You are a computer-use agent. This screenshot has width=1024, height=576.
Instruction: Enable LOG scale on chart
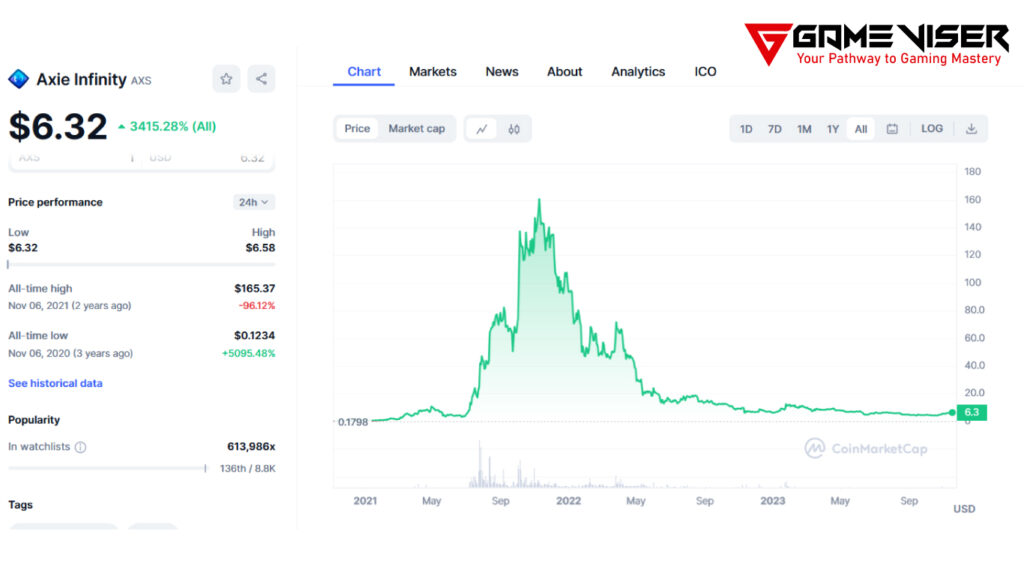tap(932, 129)
